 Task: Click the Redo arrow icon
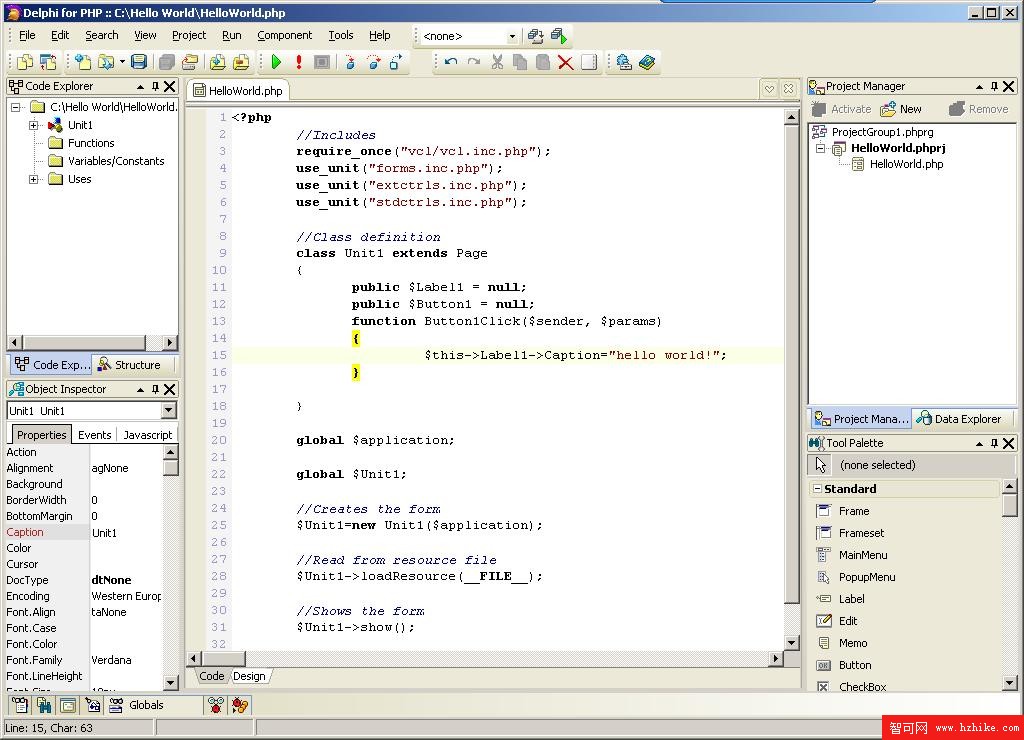[x=474, y=62]
